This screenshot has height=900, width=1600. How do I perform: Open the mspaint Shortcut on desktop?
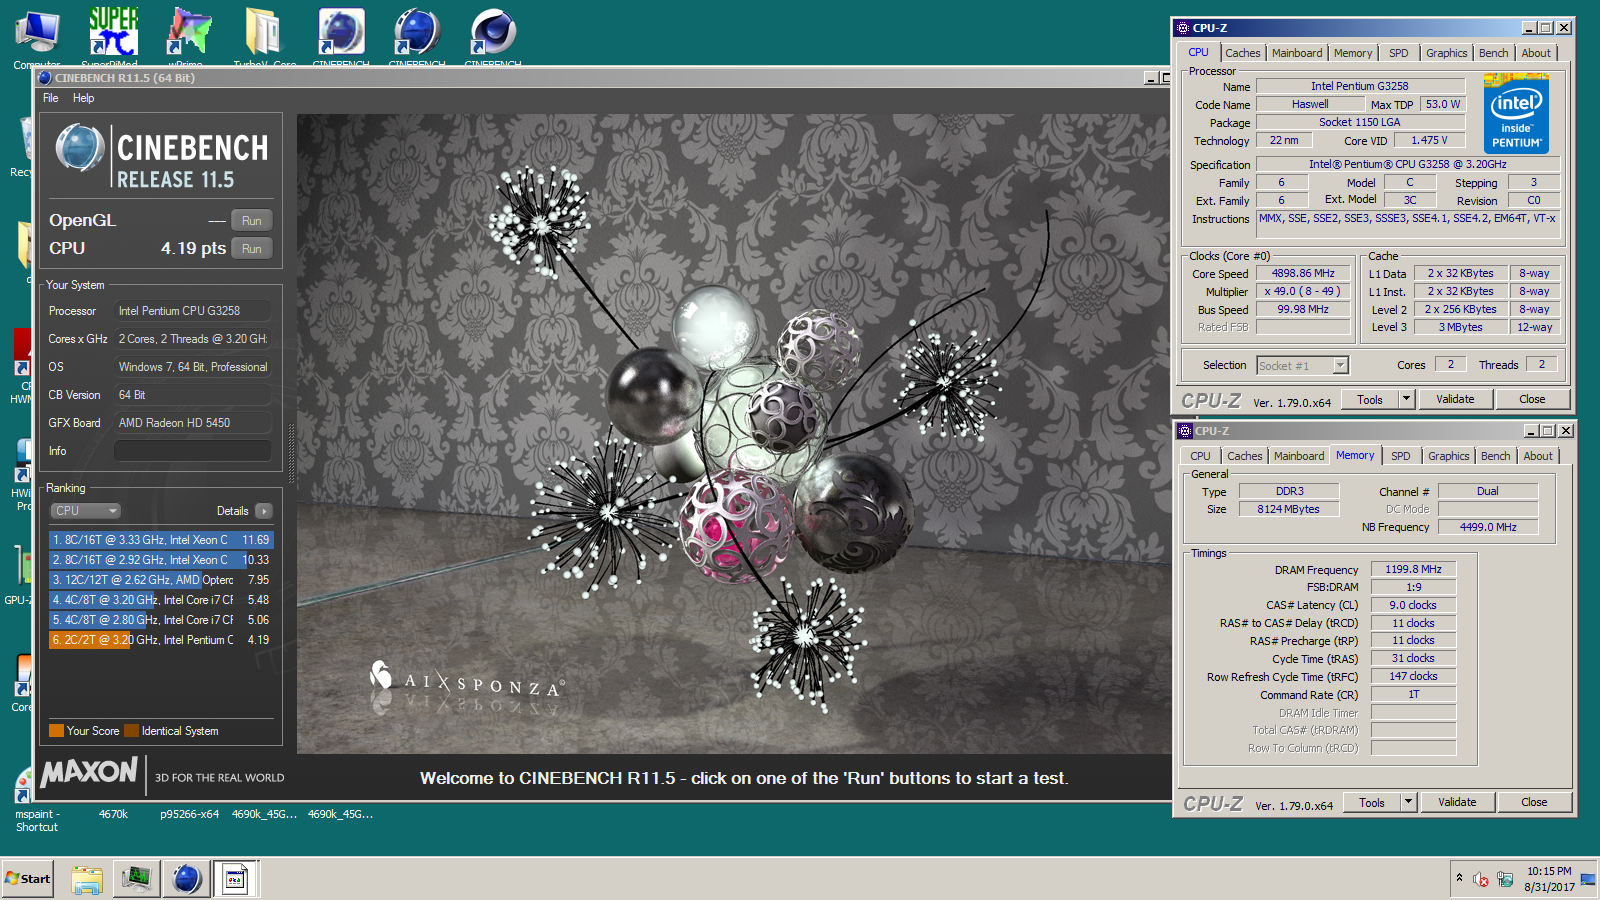click(37, 800)
